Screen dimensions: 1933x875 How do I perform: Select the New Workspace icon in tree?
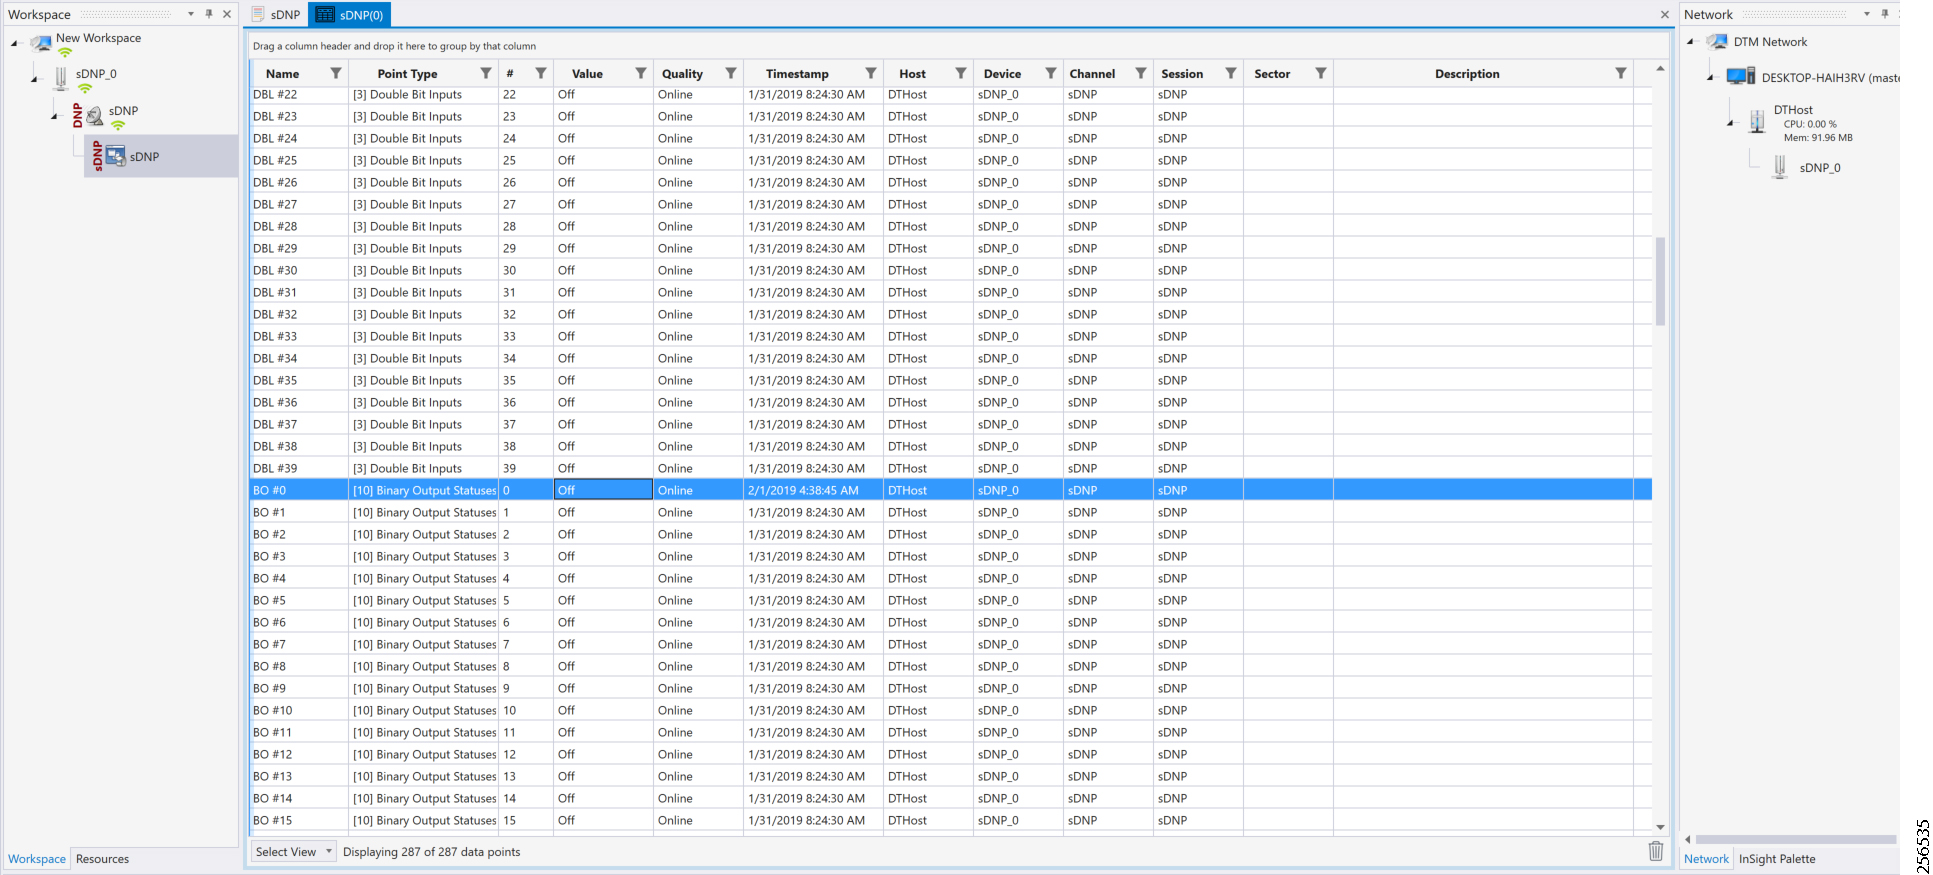coord(41,43)
